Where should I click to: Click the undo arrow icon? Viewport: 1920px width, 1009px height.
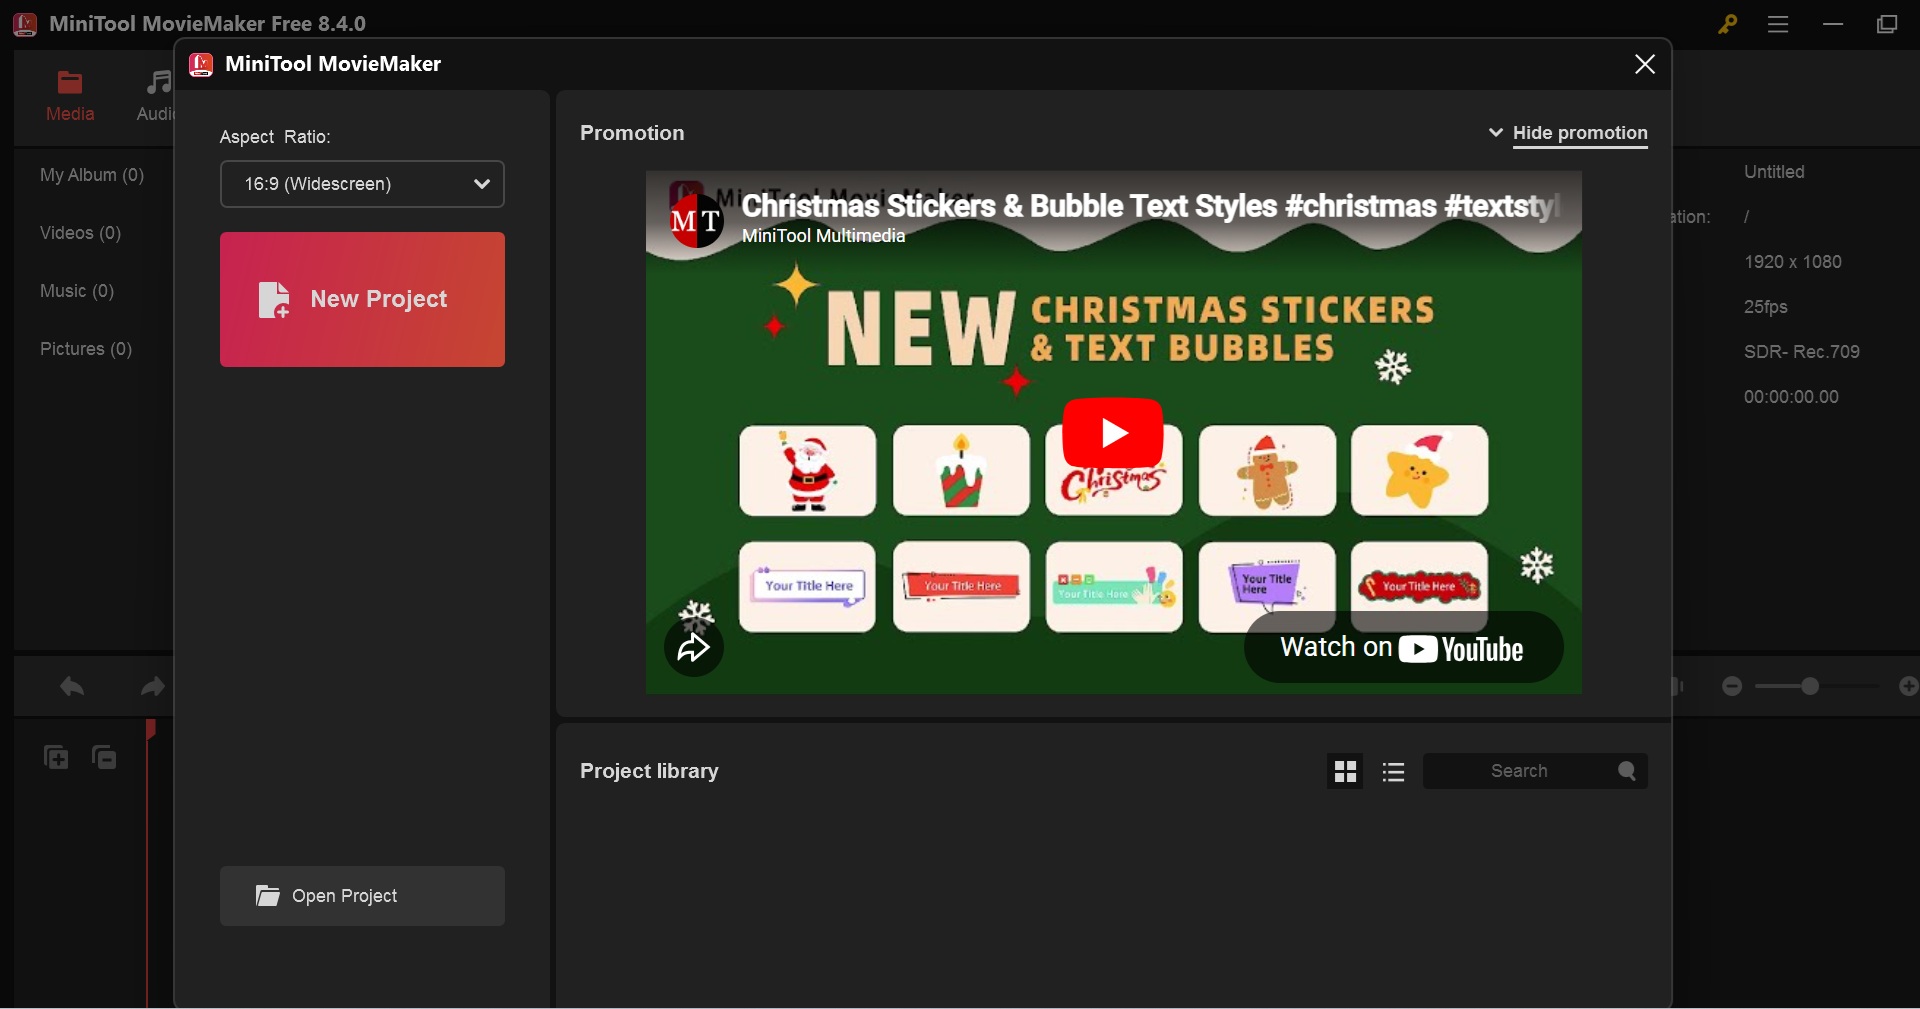pos(71,687)
